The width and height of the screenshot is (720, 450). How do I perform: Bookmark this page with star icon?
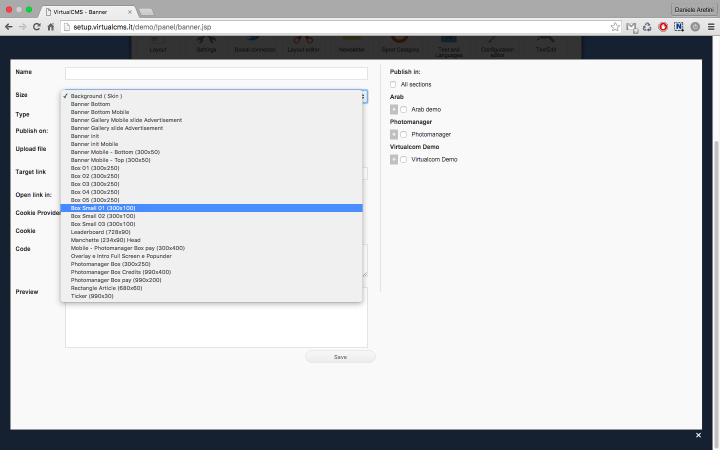click(615, 27)
